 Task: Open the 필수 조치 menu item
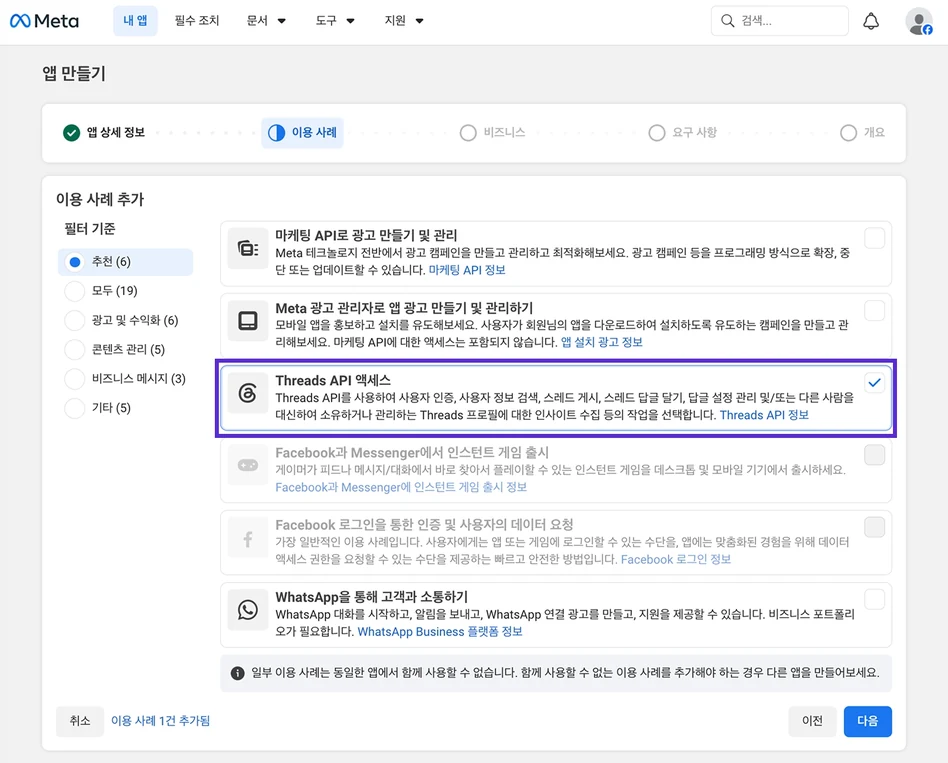196,21
